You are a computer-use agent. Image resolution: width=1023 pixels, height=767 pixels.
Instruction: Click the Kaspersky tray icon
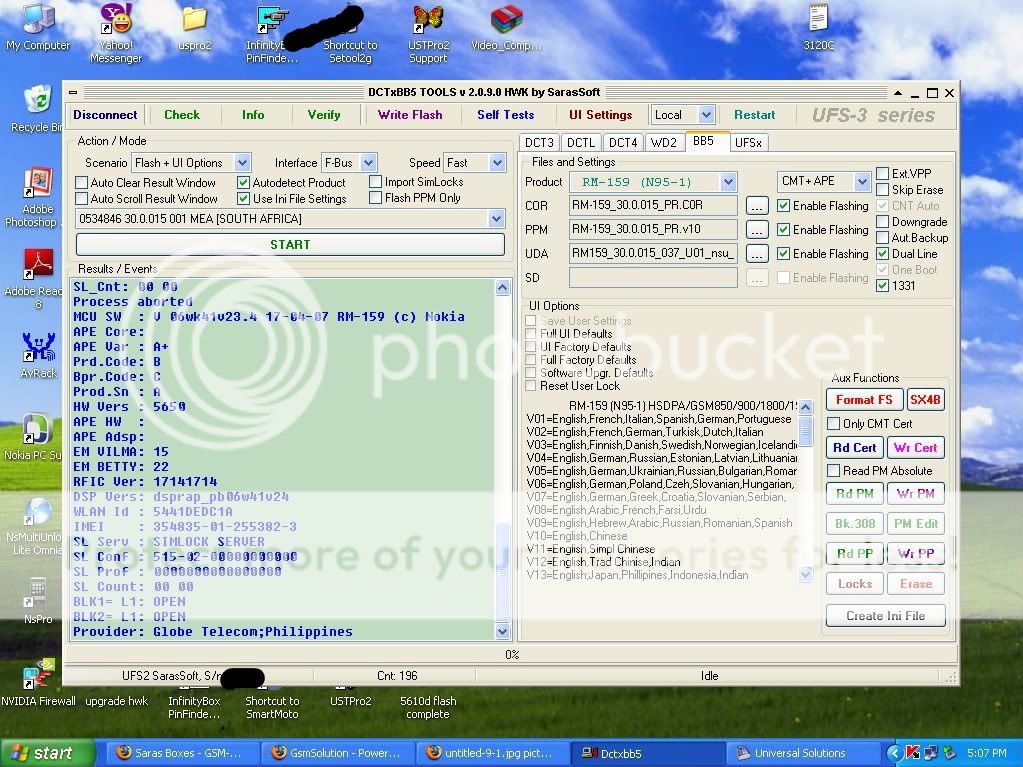[x=913, y=753]
